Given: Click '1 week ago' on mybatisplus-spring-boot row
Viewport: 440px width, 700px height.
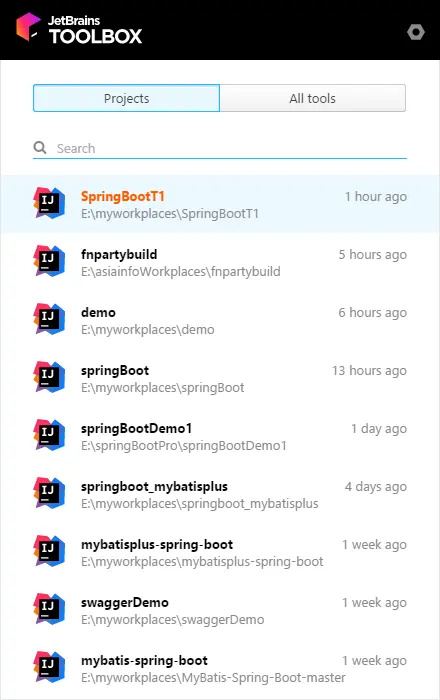Looking at the screenshot, I should [x=374, y=545].
